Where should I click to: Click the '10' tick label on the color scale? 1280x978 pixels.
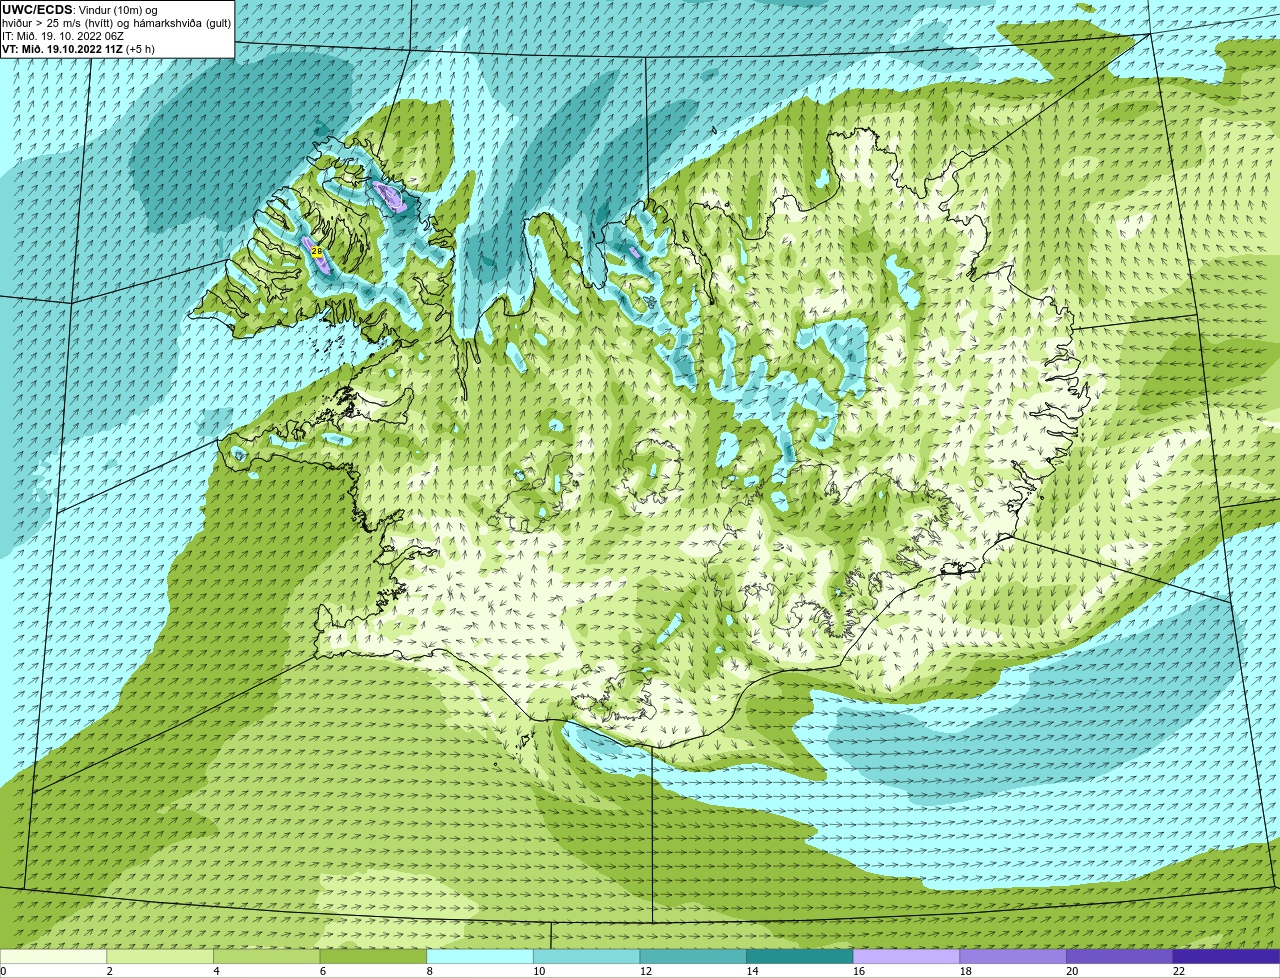[x=538, y=971]
